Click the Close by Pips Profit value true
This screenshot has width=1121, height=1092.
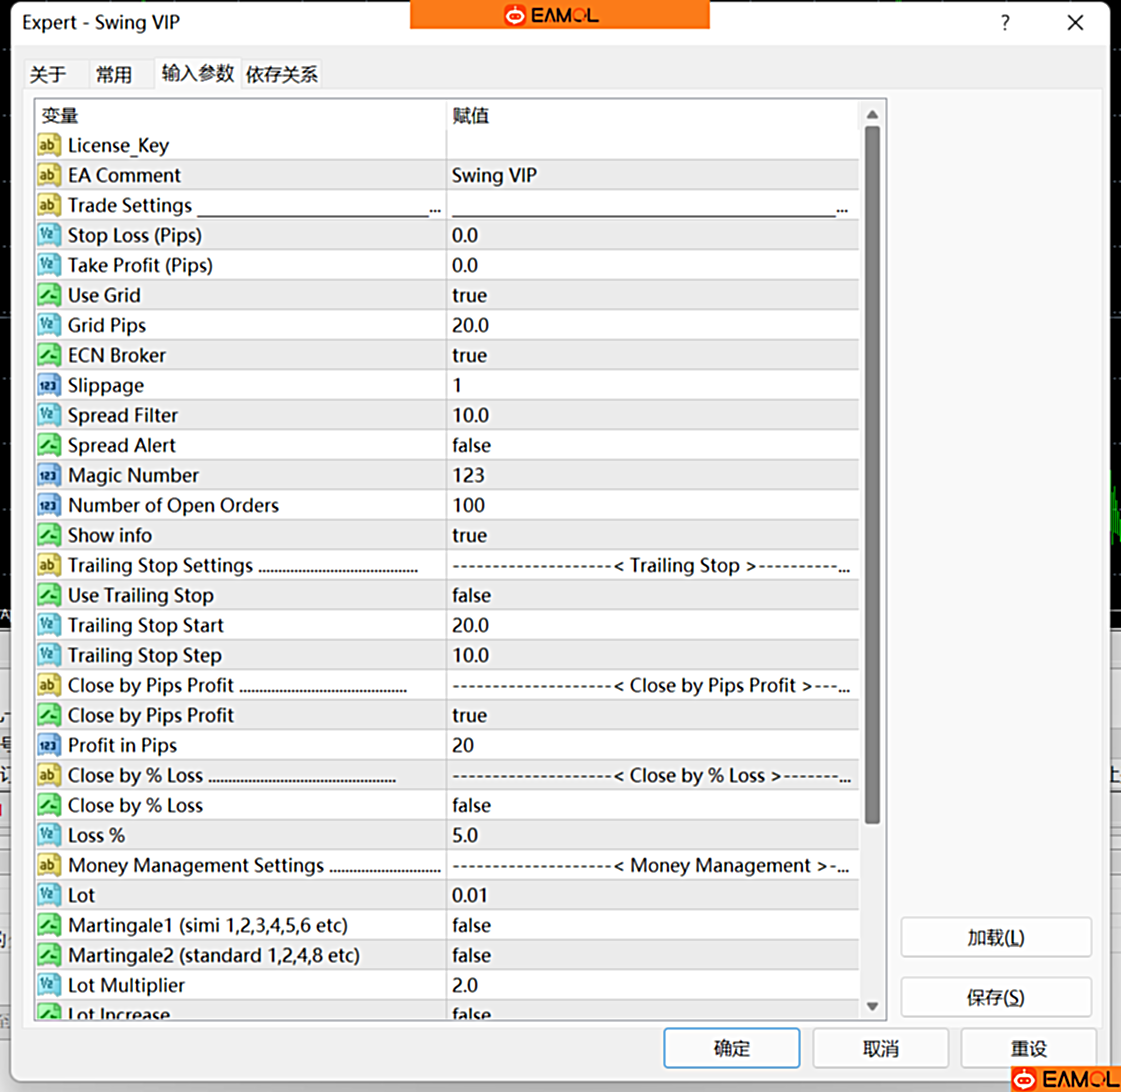click(x=469, y=716)
